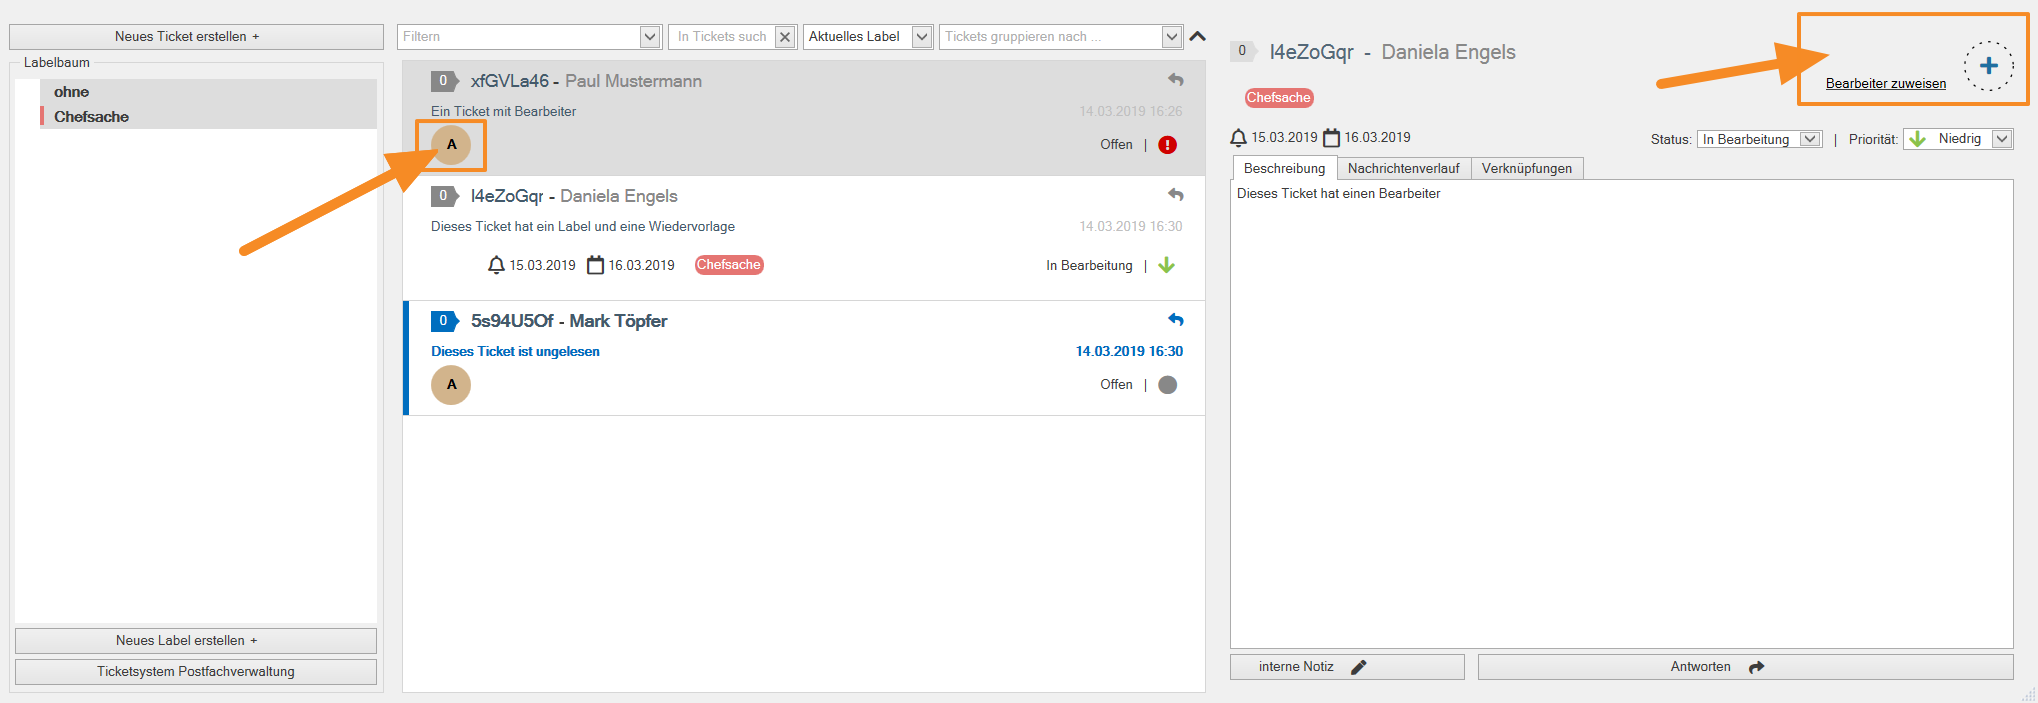
Task: Click Neues Ticket erstellen button
Action: click(196, 37)
